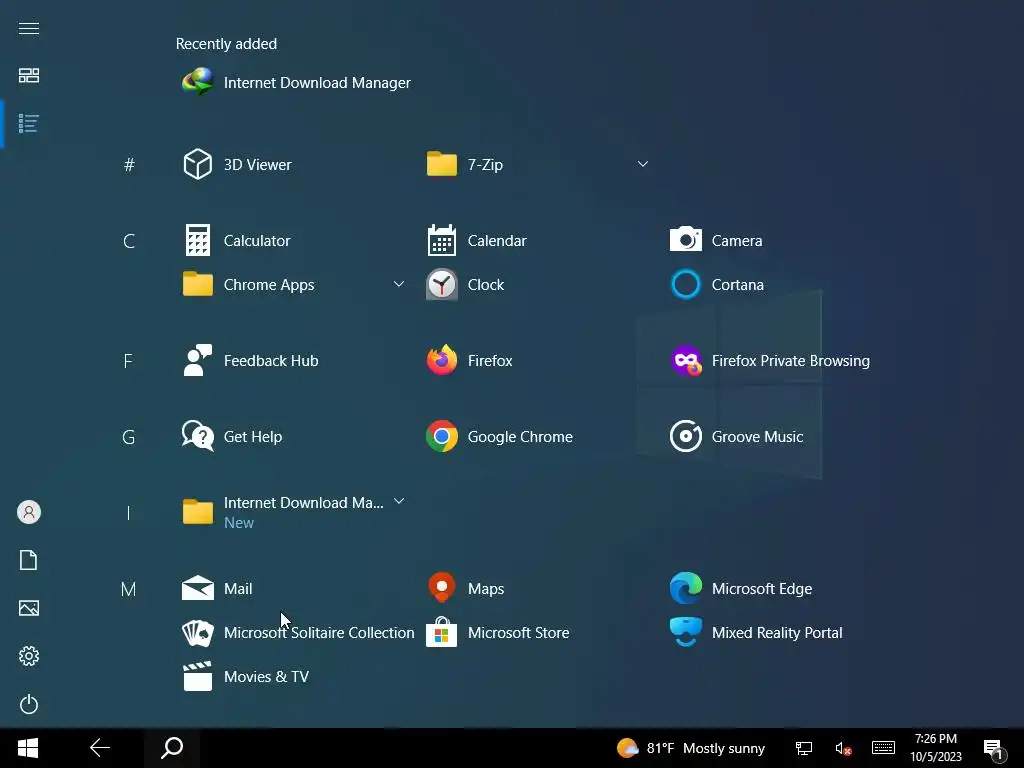Open the Calculator app

(x=236, y=241)
